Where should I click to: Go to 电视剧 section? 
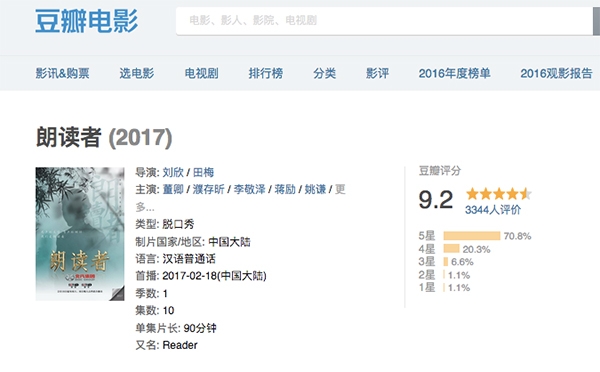(201, 73)
